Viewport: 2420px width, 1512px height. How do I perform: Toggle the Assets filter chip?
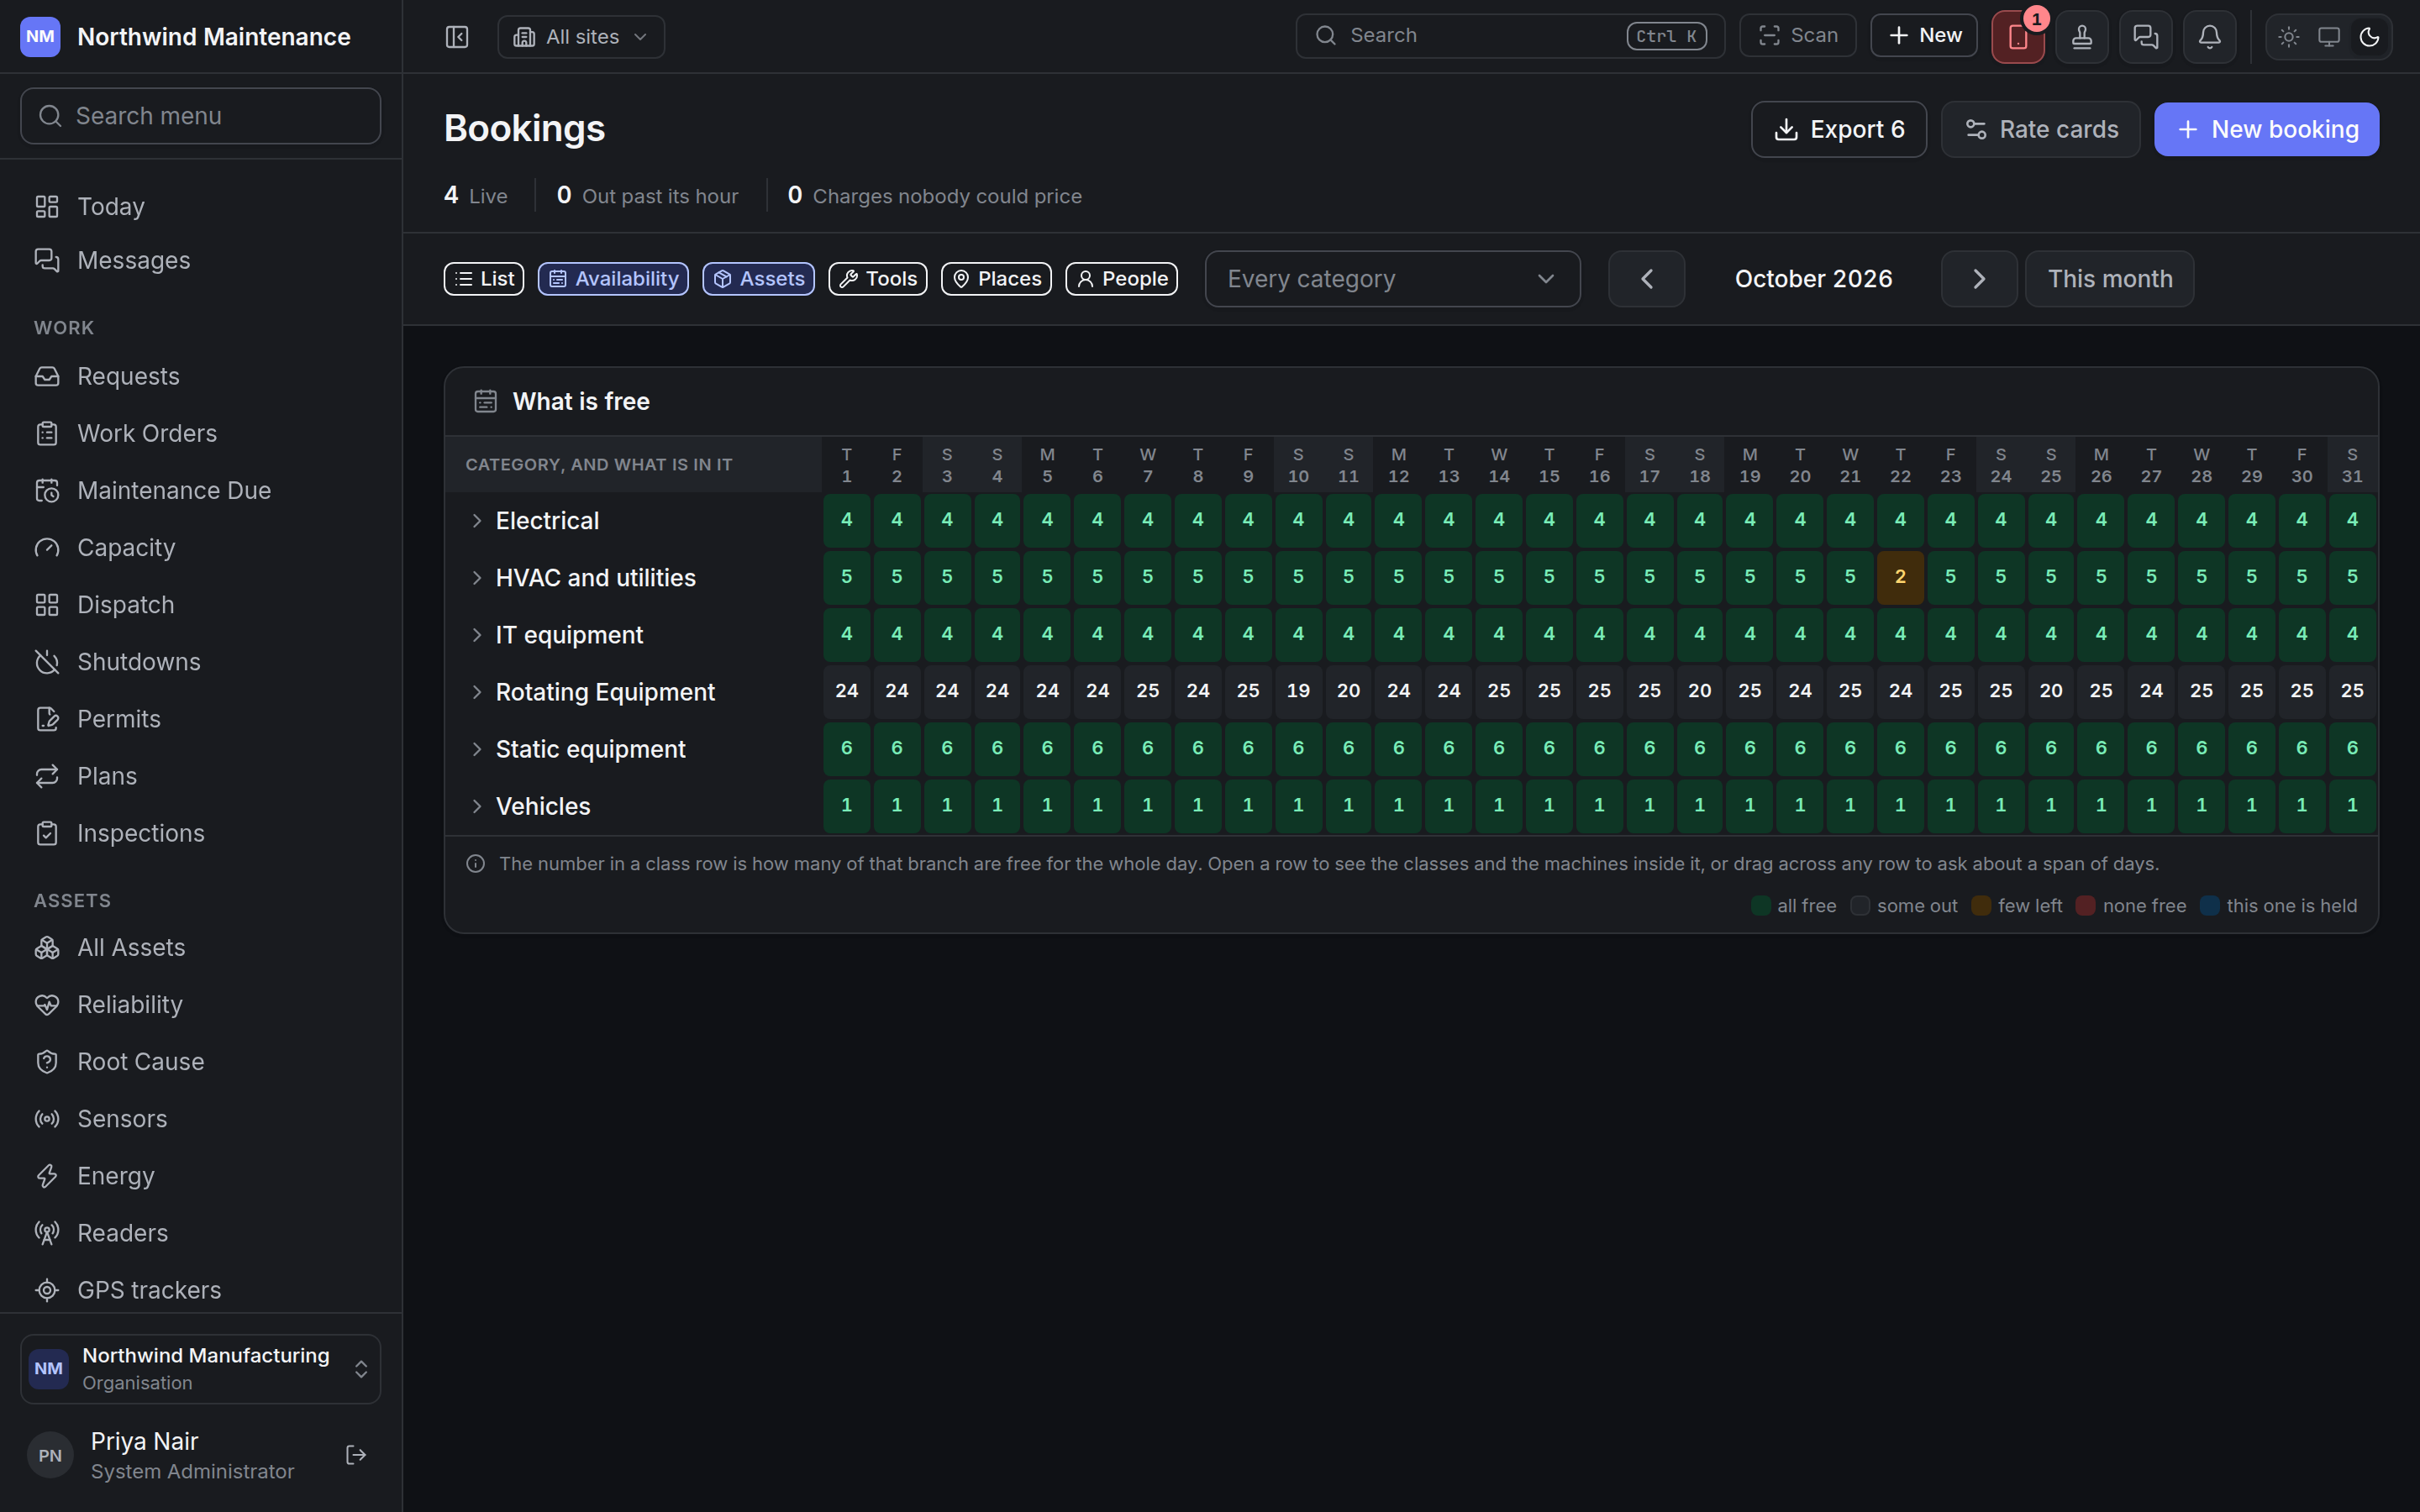point(758,279)
